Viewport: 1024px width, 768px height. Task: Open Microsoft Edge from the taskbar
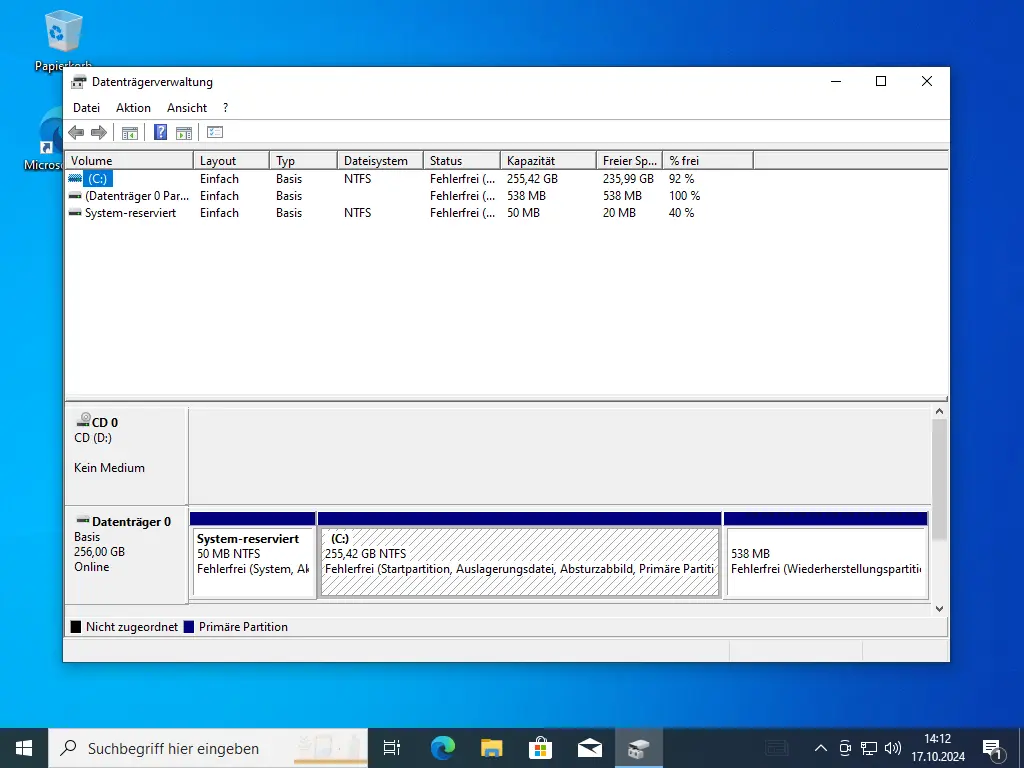(x=442, y=747)
